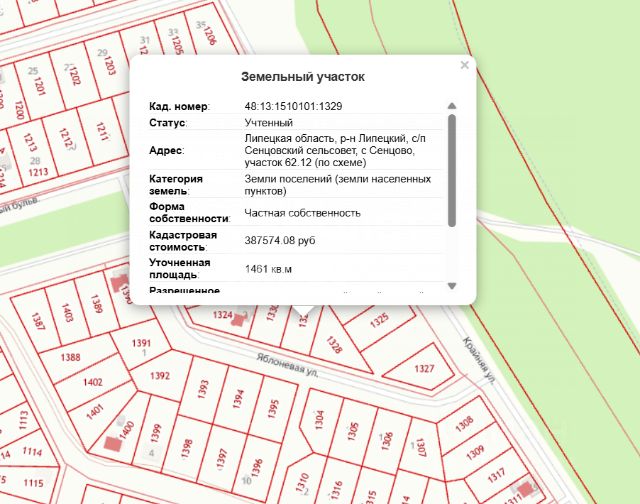Select parcel 1310 on the map
Viewport: 640px width, 504px height.
click(302, 483)
